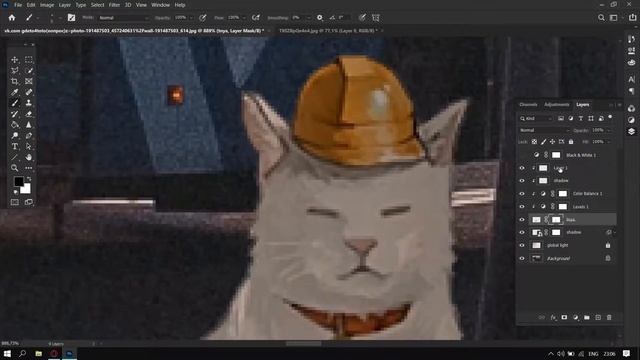
Task: Select the Pen tool
Action: 29,136
